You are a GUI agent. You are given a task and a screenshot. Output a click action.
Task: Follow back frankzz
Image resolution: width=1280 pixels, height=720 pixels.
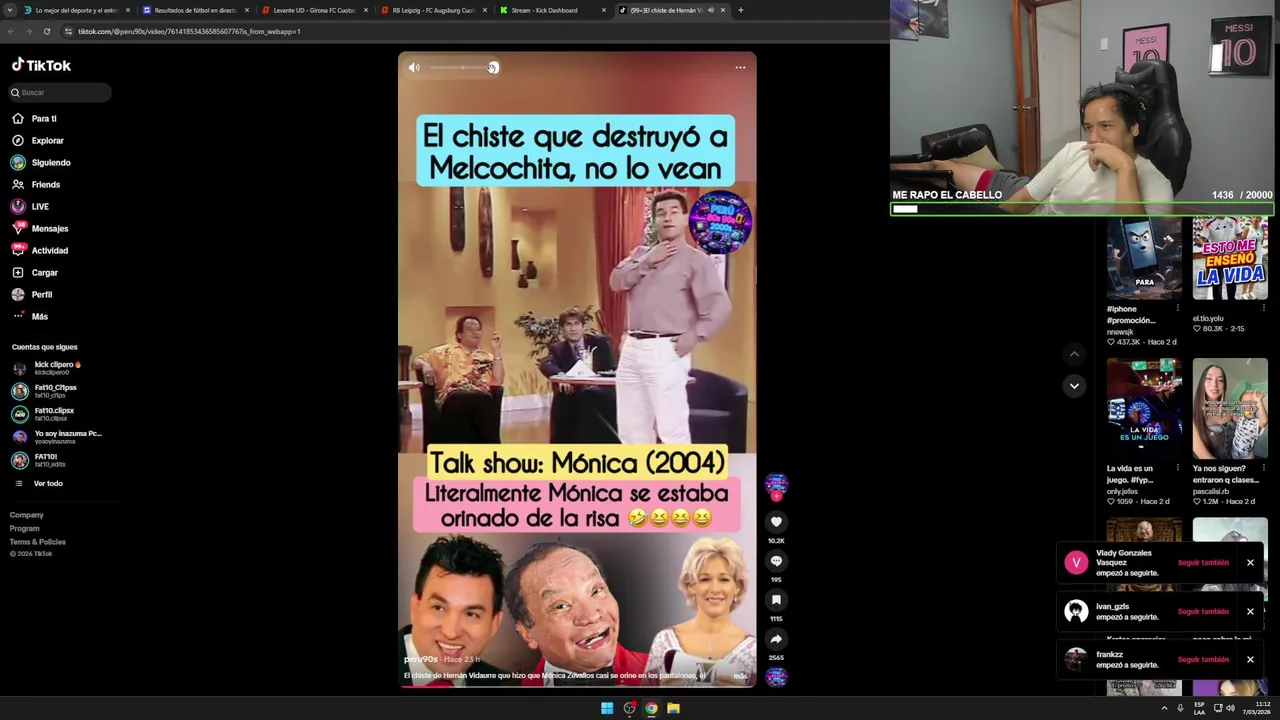(x=1203, y=659)
